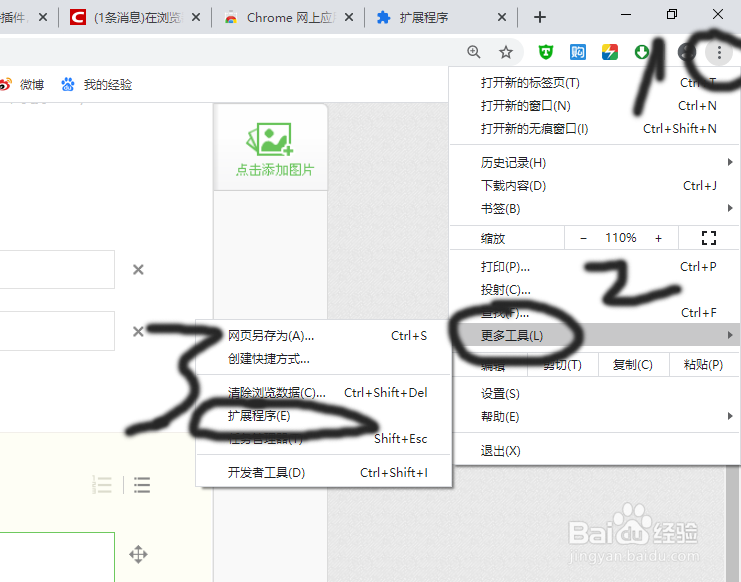Close the 扩展程序 tab
Viewport: 741px width, 582px height.
[x=502, y=17]
